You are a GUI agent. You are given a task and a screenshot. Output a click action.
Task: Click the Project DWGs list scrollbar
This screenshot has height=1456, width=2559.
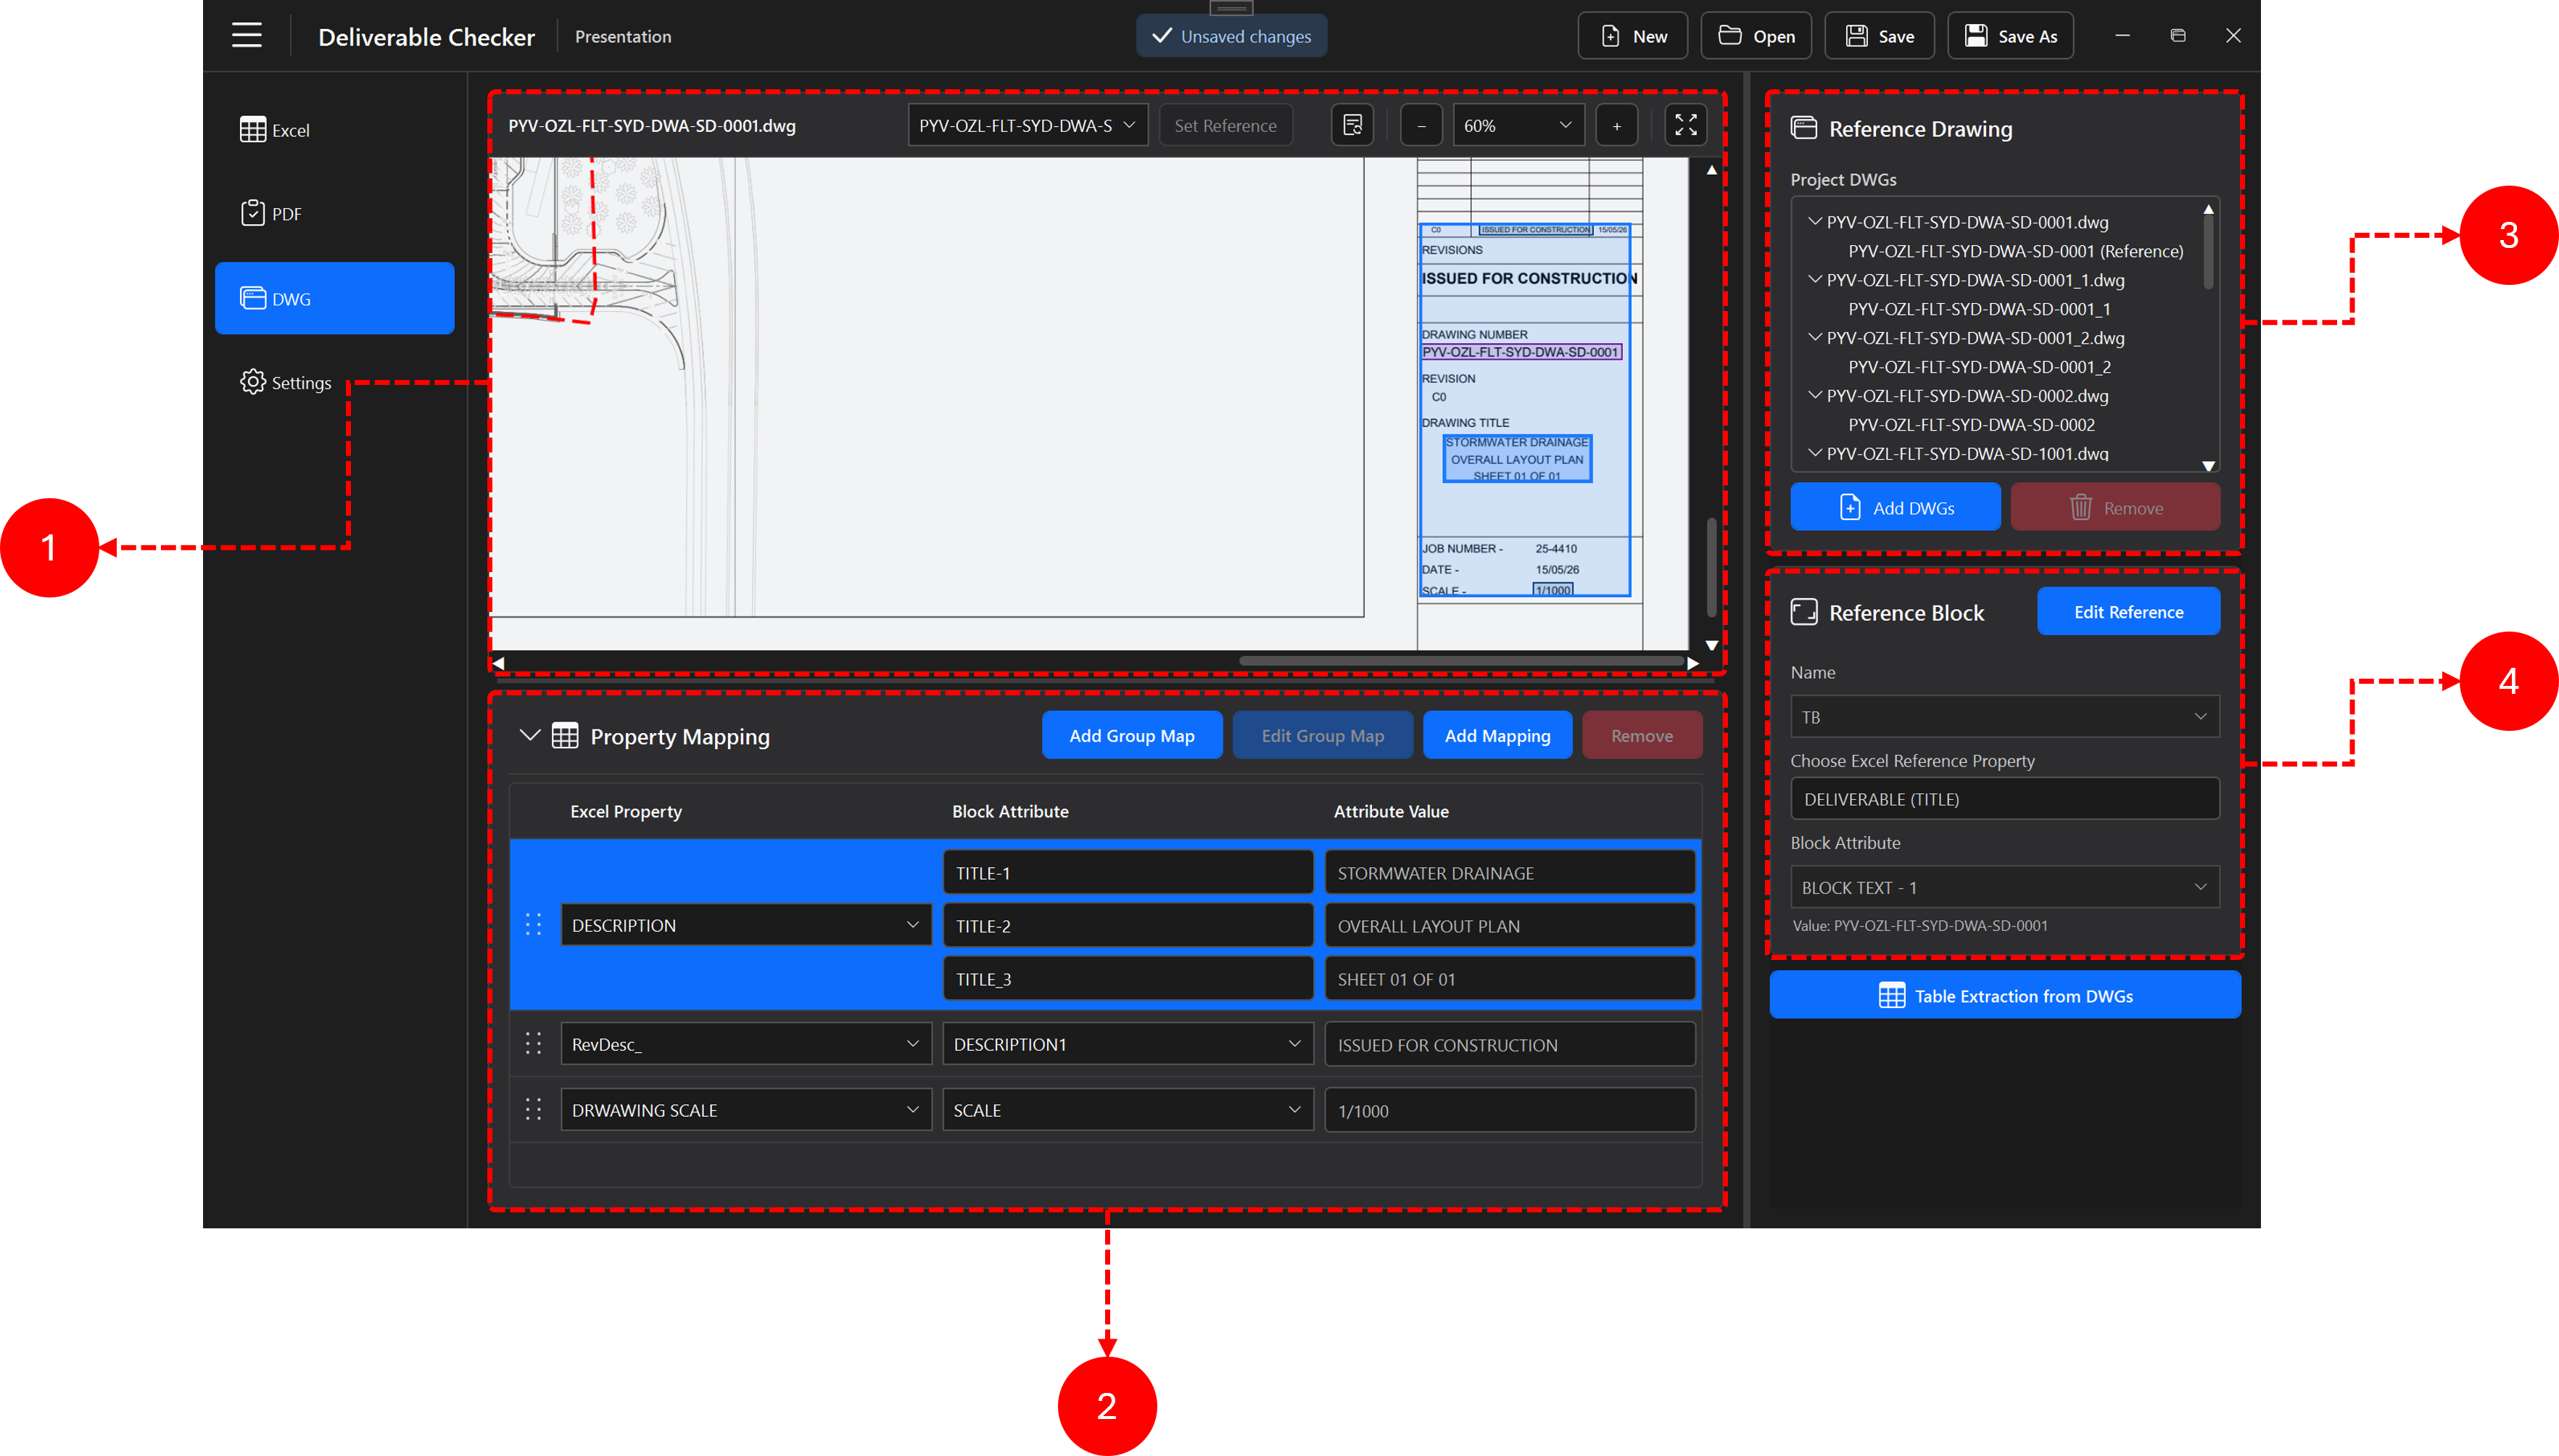[2207, 253]
